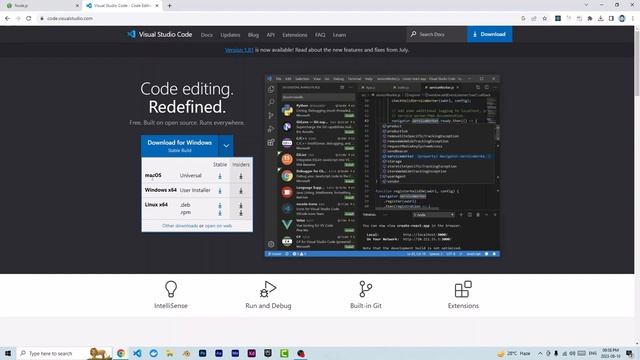Open the Chrome tab search chevron
Screen dimensions: 640x360
tap(586, 5)
